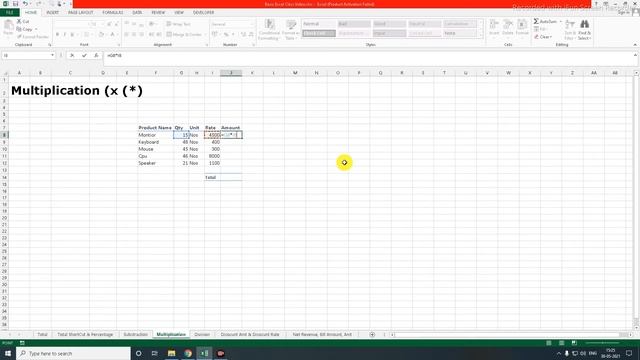The image size is (640, 360).
Task: Apply the Normal cell style
Action: (x=319, y=24)
